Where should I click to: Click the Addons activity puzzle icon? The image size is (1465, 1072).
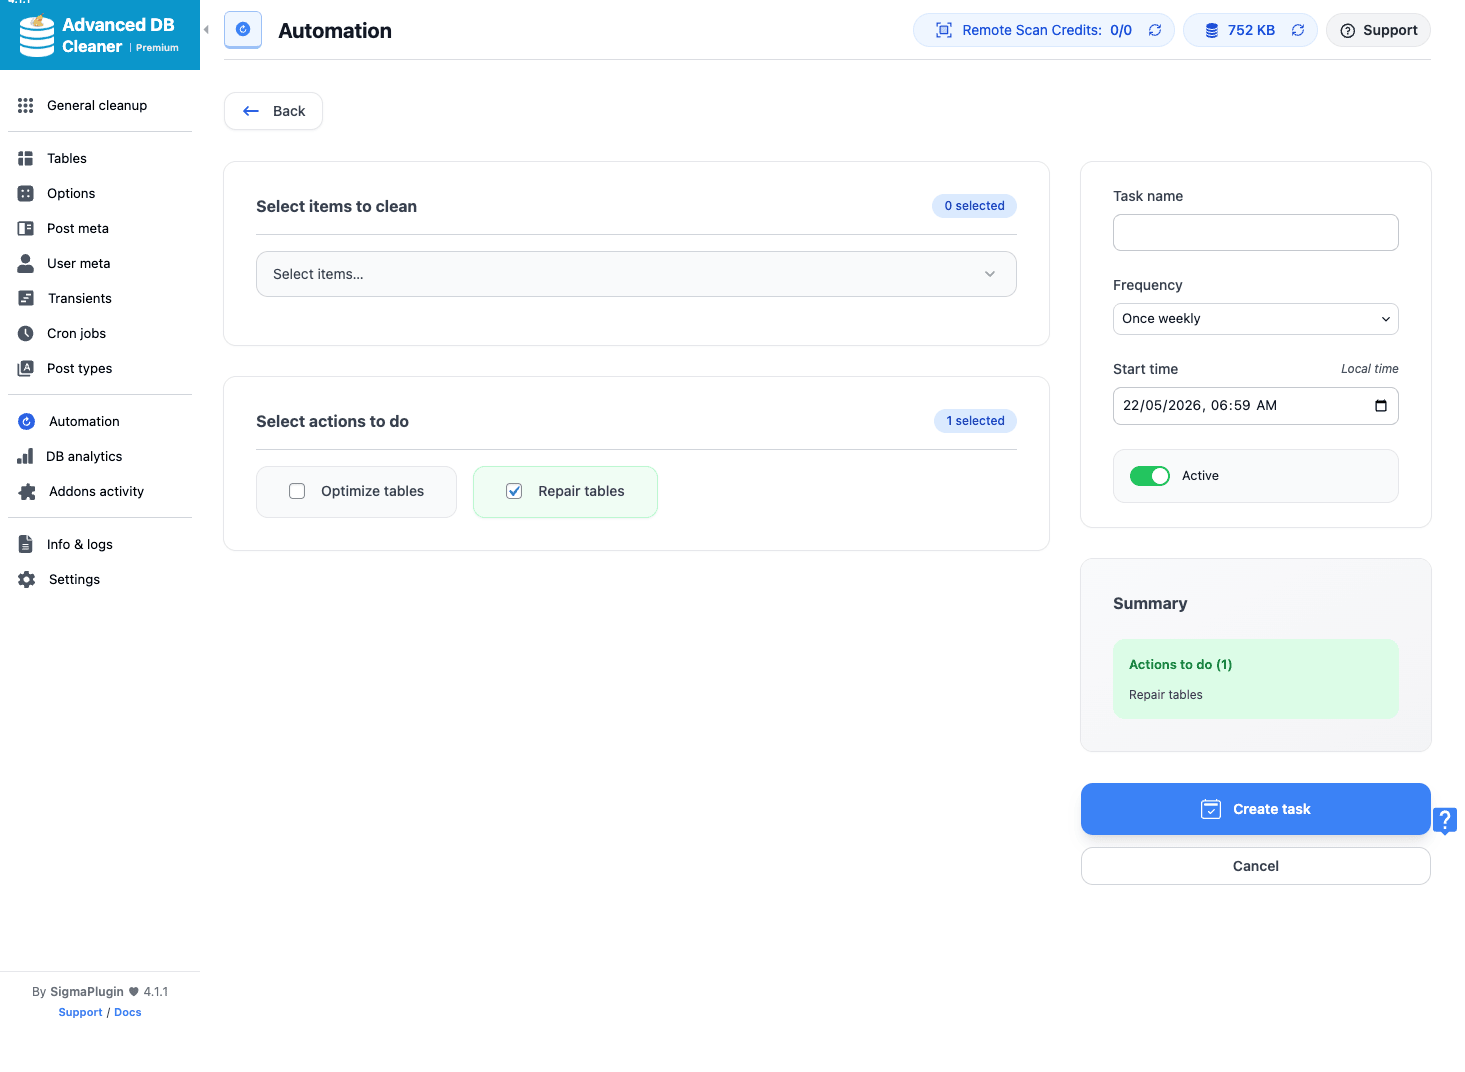pyautogui.click(x=27, y=491)
